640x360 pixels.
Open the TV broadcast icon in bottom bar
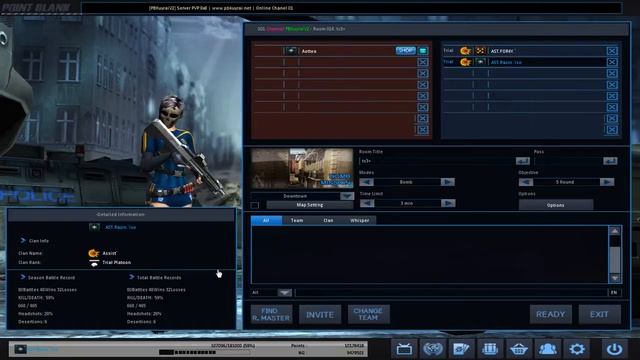coord(404,349)
